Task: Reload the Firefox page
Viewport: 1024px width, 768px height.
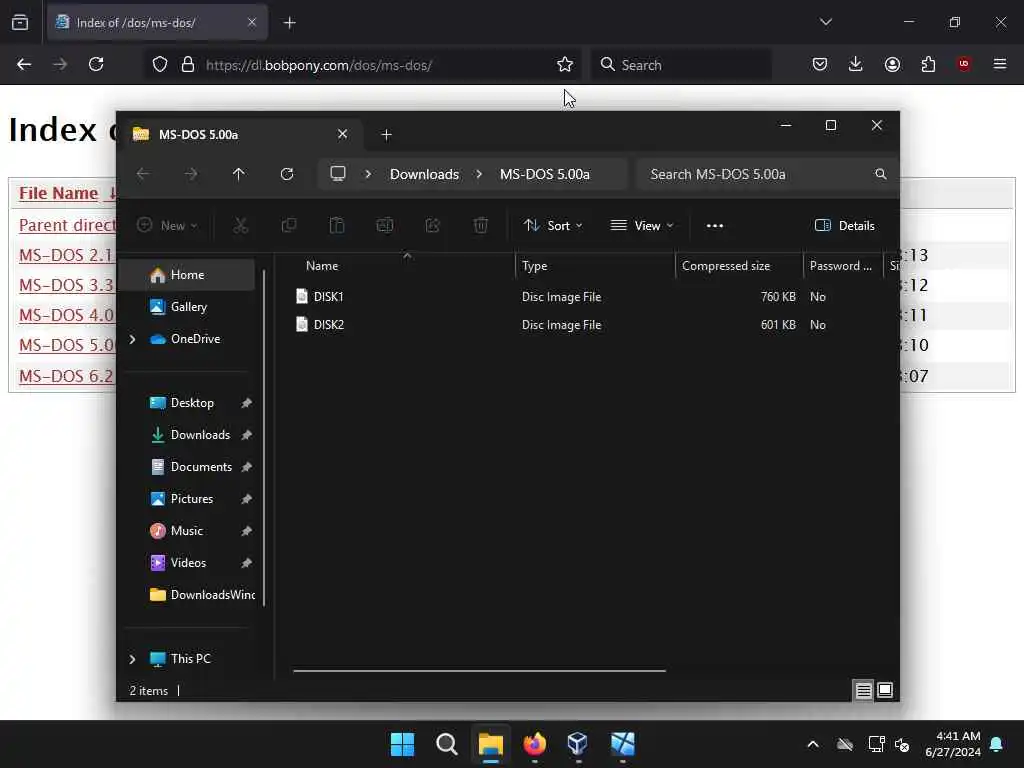Action: [96, 64]
